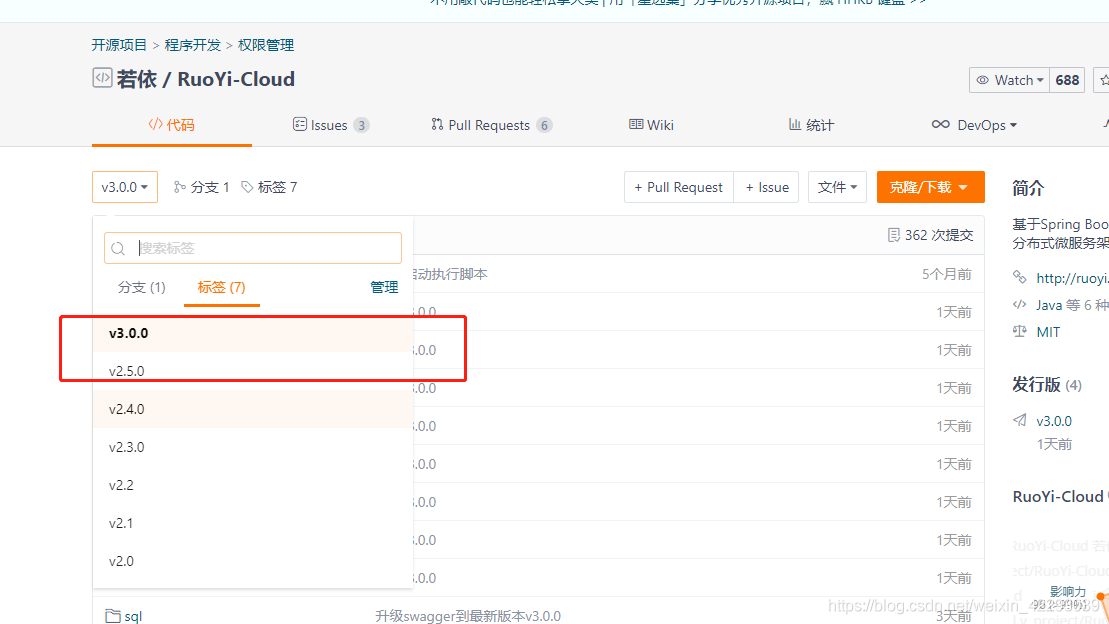Open the v3.0.0 release under 发行版
This screenshot has height=624, width=1109.
tap(1054, 421)
